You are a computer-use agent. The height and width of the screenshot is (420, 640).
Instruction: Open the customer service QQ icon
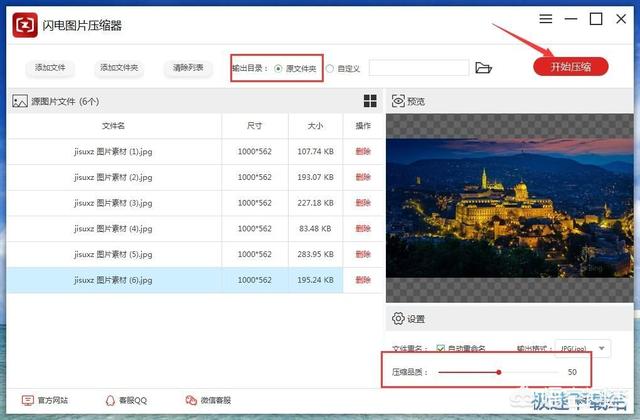click(x=111, y=400)
